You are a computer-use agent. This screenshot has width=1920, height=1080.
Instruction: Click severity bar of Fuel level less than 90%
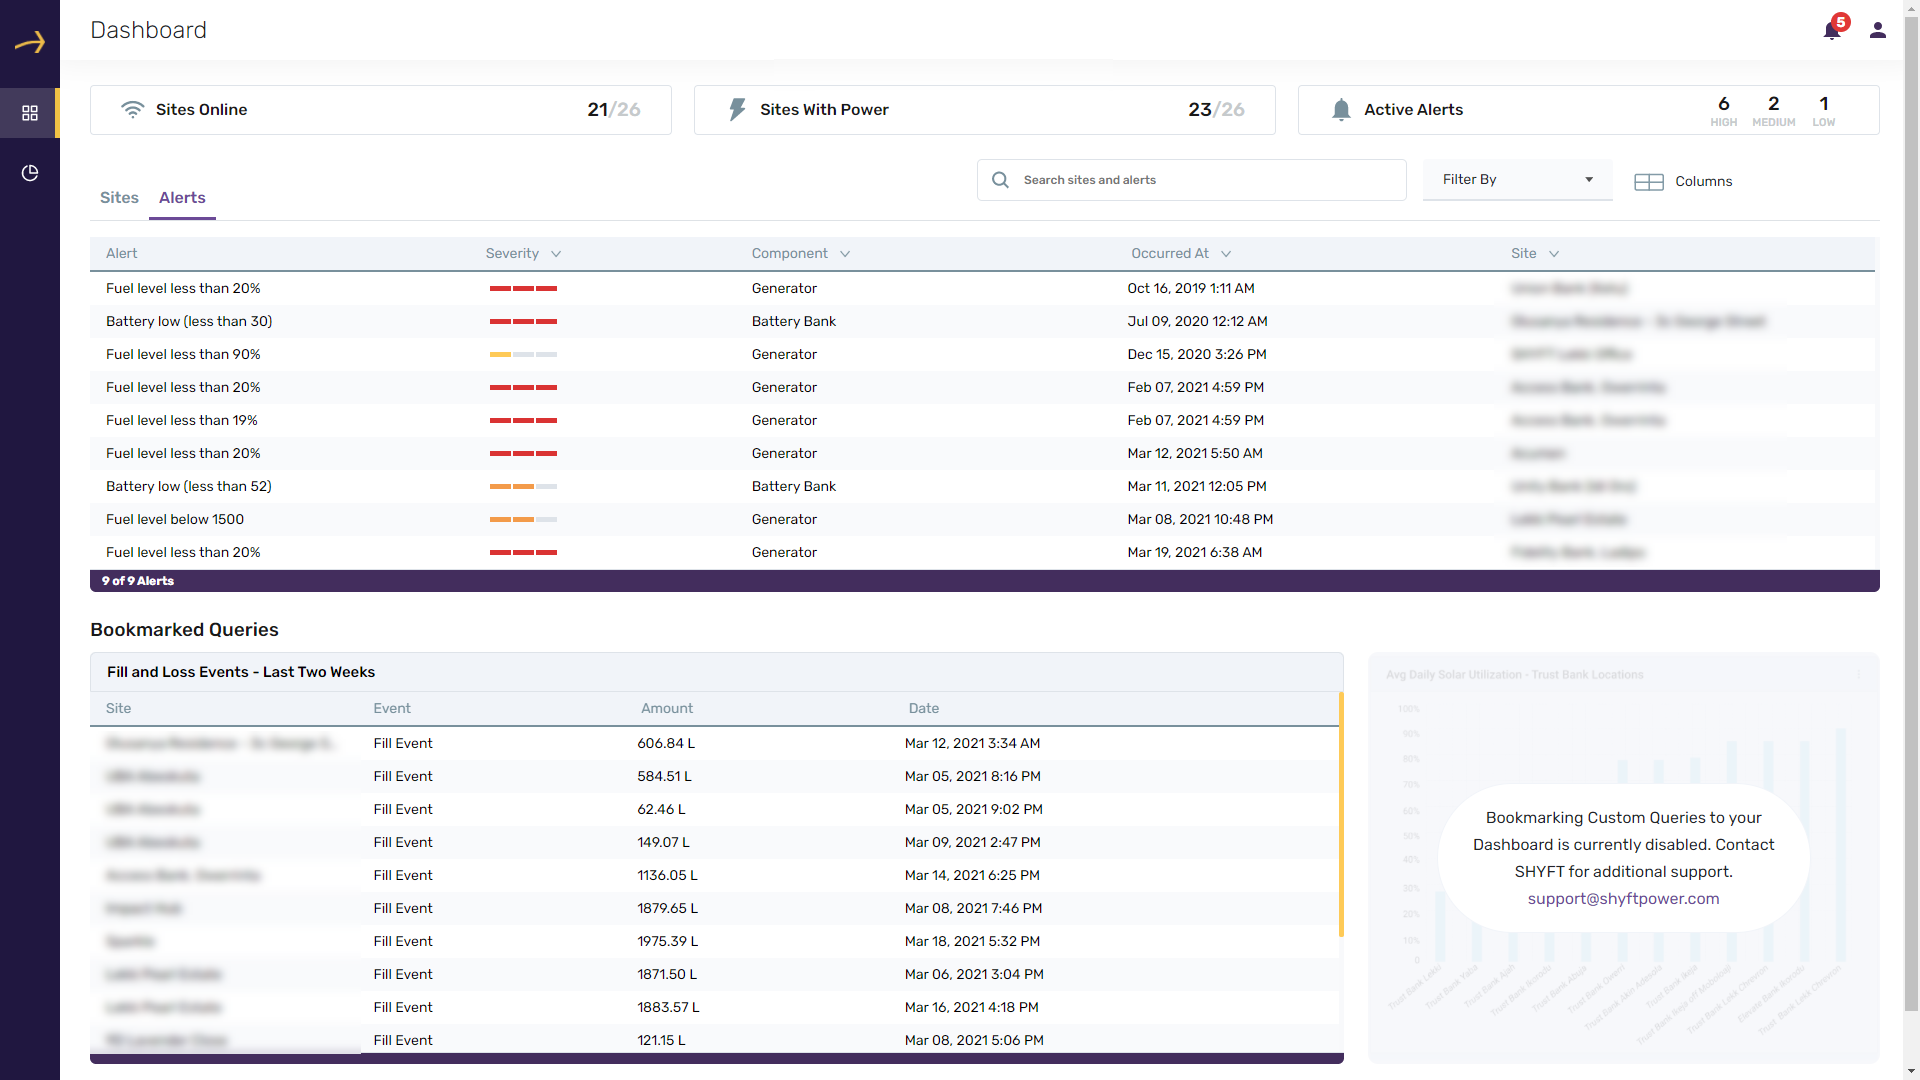tap(523, 355)
